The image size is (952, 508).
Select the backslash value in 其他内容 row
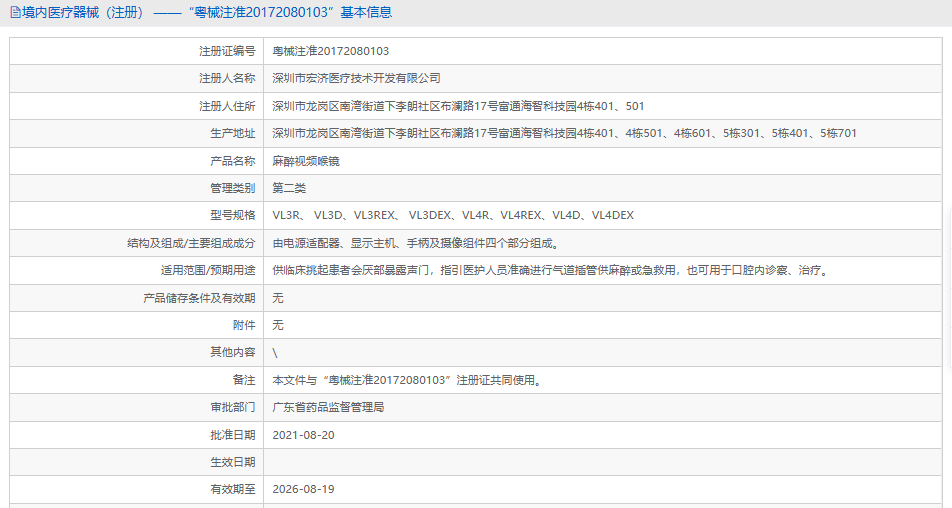coord(275,353)
